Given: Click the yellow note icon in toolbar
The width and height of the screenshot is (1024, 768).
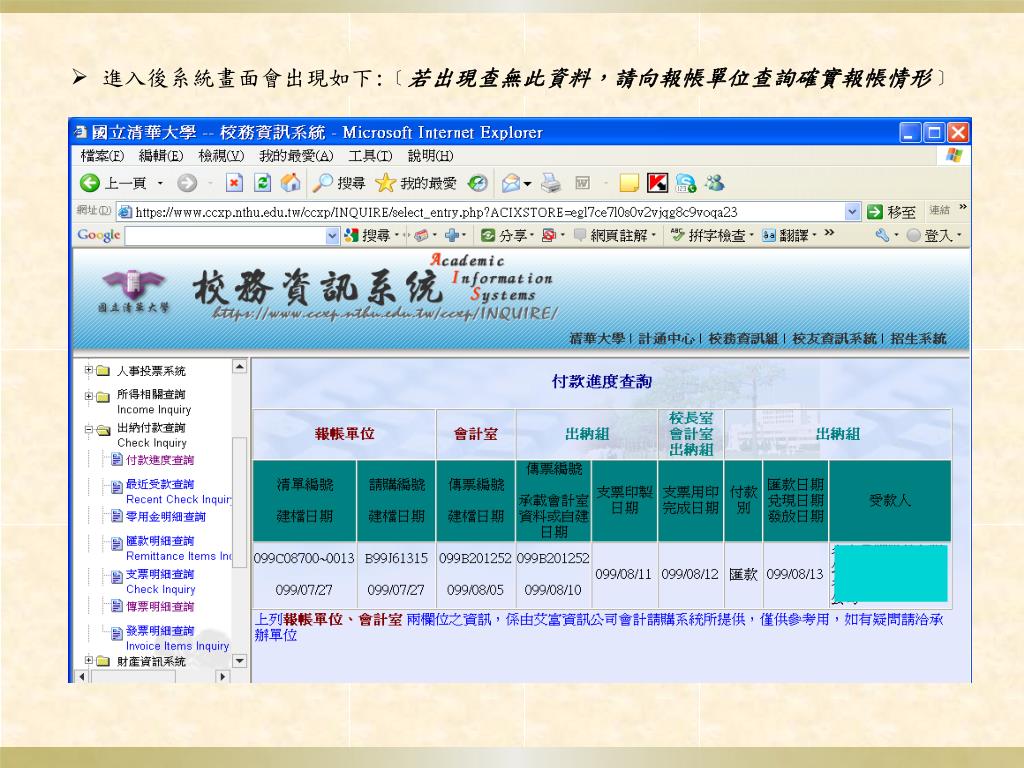Looking at the screenshot, I should click(629, 184).
